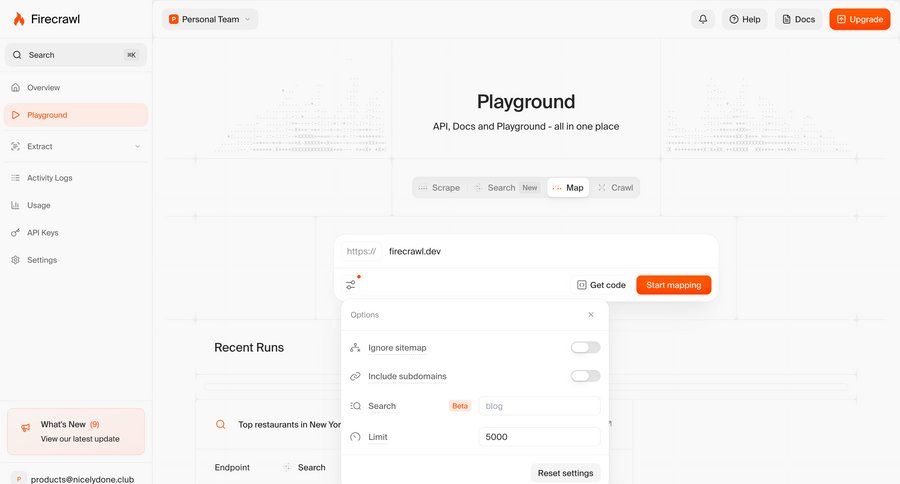
Task: Click the Get code button
Action: click(x=601, y=285)
